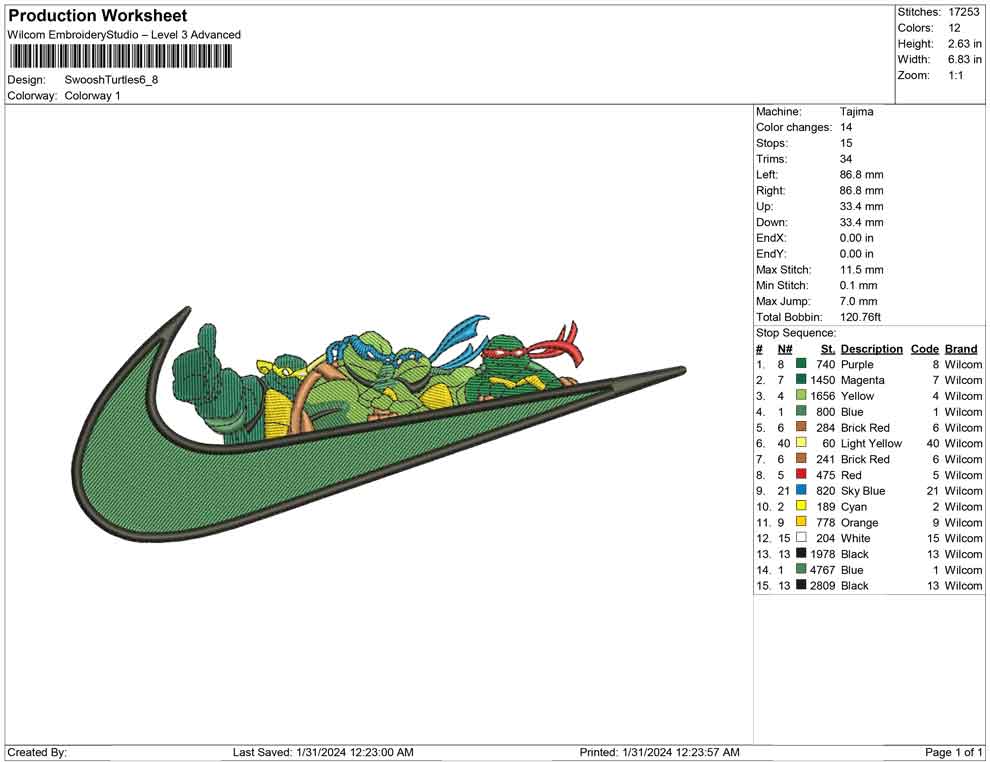Pick the swatch in the 284 Brick Red row
The width and height of the screenshot is (990, 762).
[x=801, y=427]
